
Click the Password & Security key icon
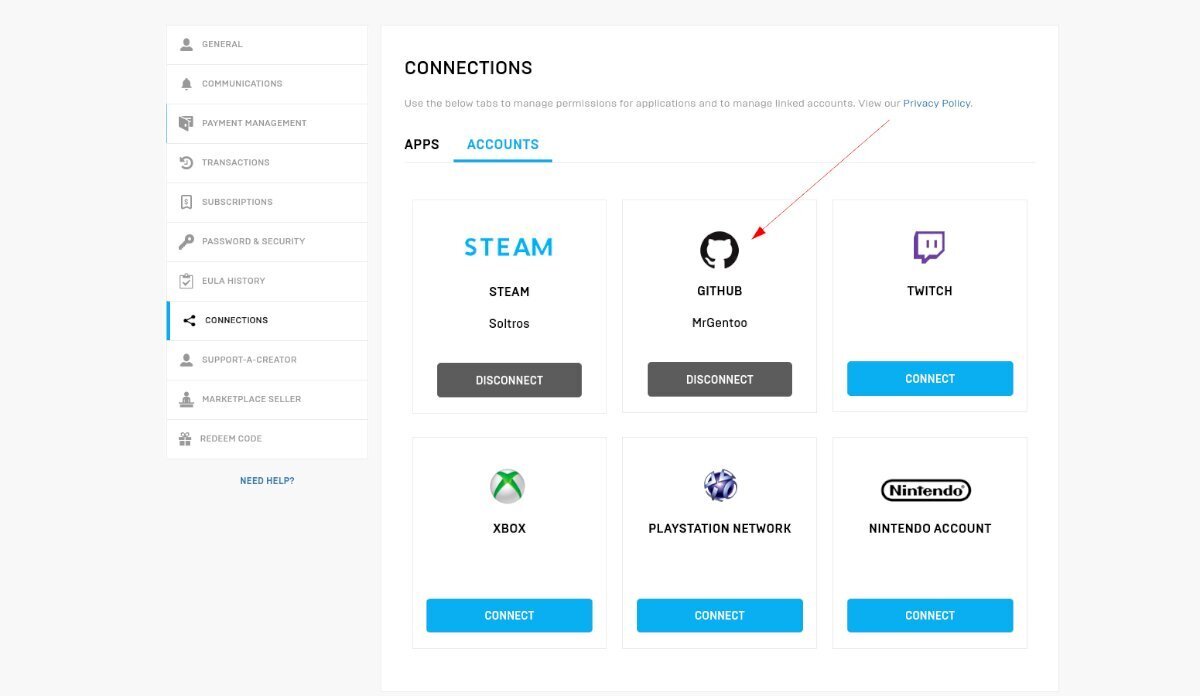(x=186, y=241)
